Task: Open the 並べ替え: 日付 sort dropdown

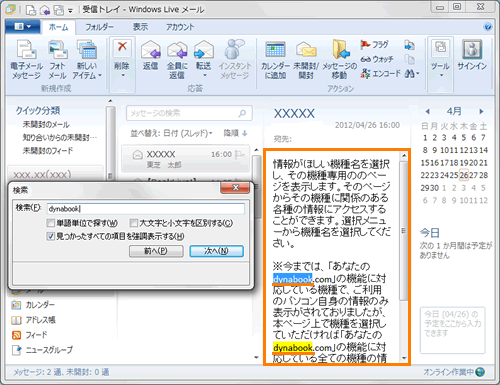Action: point(171,134)
